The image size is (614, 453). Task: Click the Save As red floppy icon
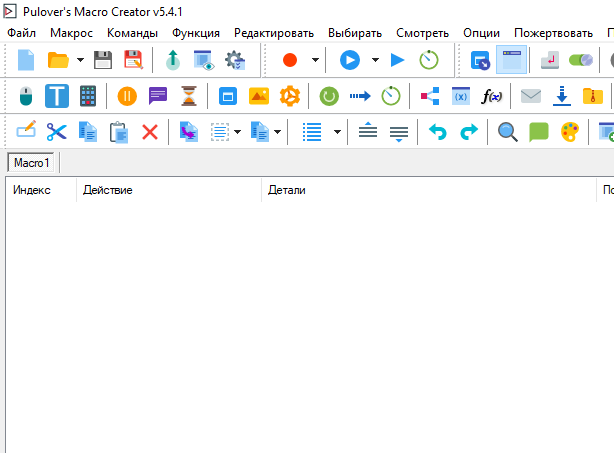tap(134, 60)
